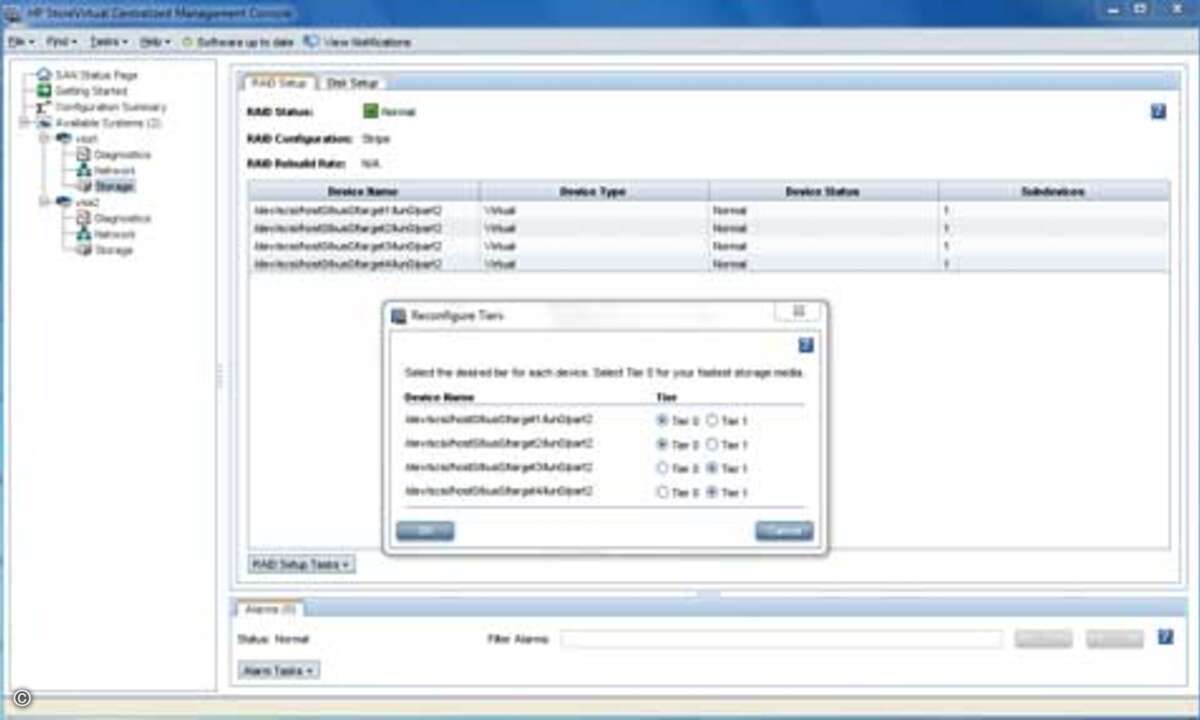Viewport: 1200px width, 720px height.
Task: Click the Filter Alarms input field
Action: coord(780,639)
